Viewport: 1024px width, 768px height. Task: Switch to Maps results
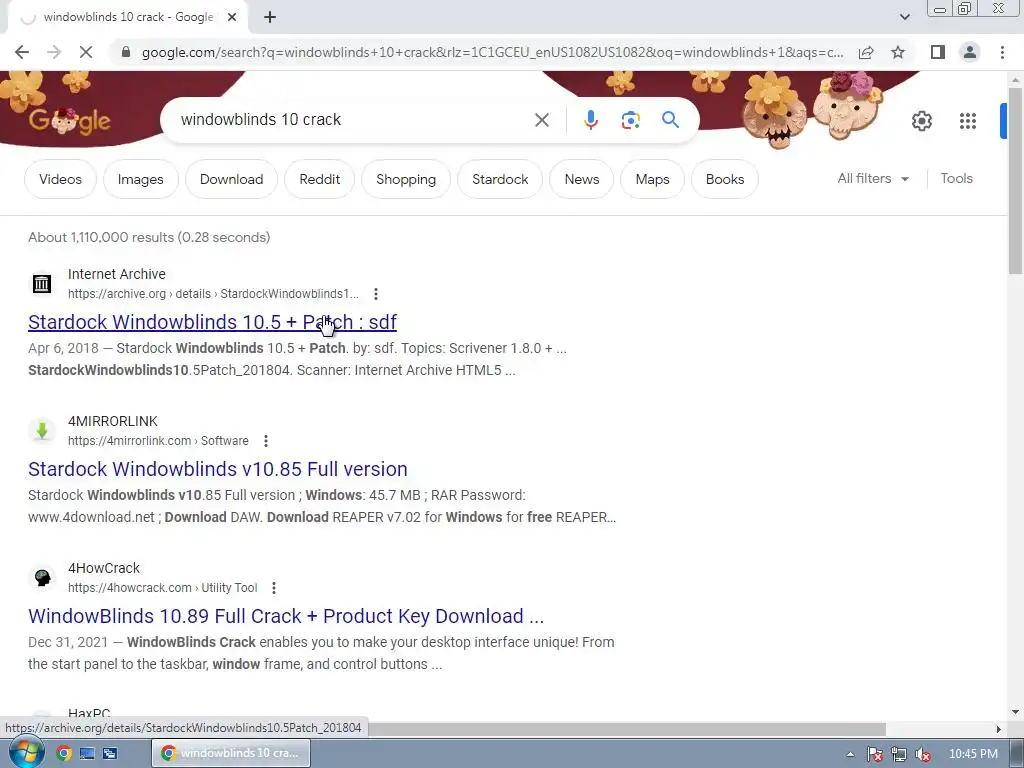652,179
